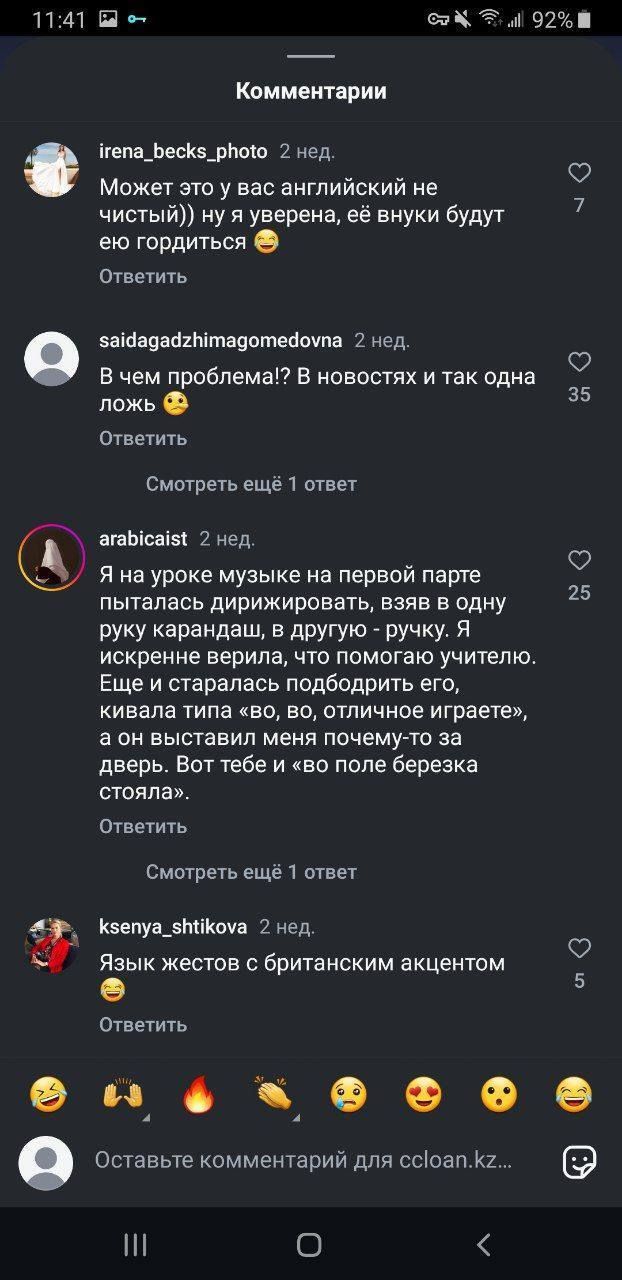Insert the heart eyes emoji
This screenshot has width=622, height=1280.
[424, 1095]
